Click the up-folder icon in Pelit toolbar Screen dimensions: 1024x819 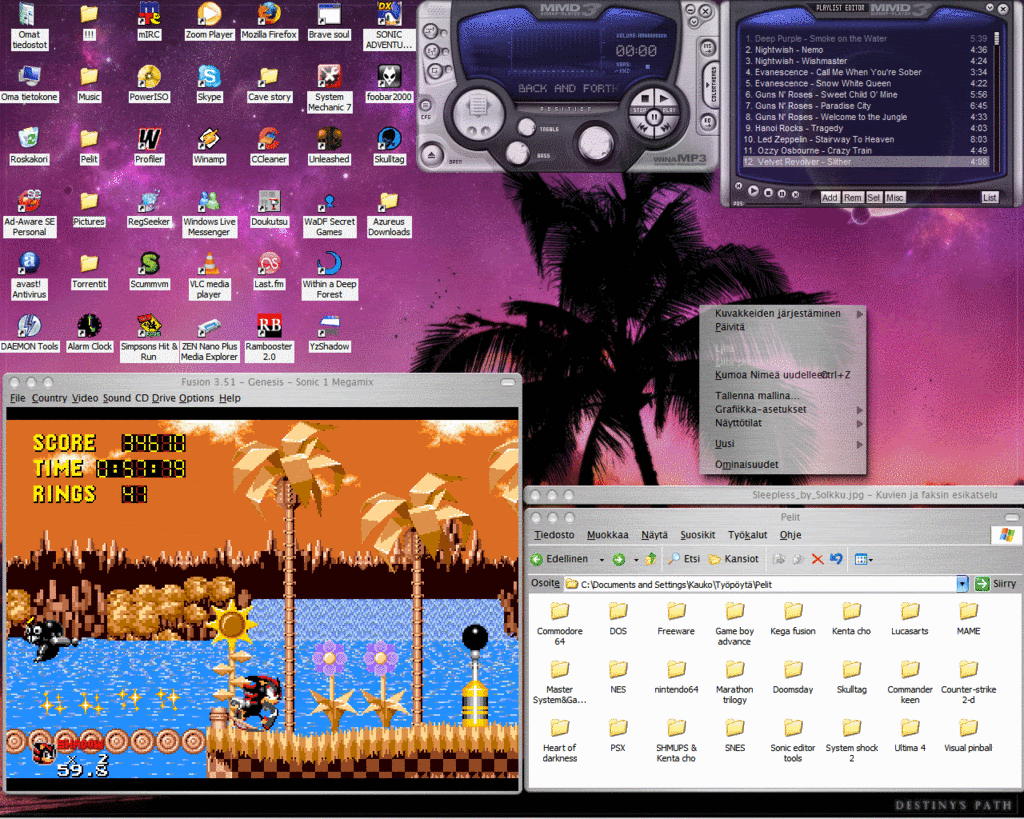coord(650,559)
